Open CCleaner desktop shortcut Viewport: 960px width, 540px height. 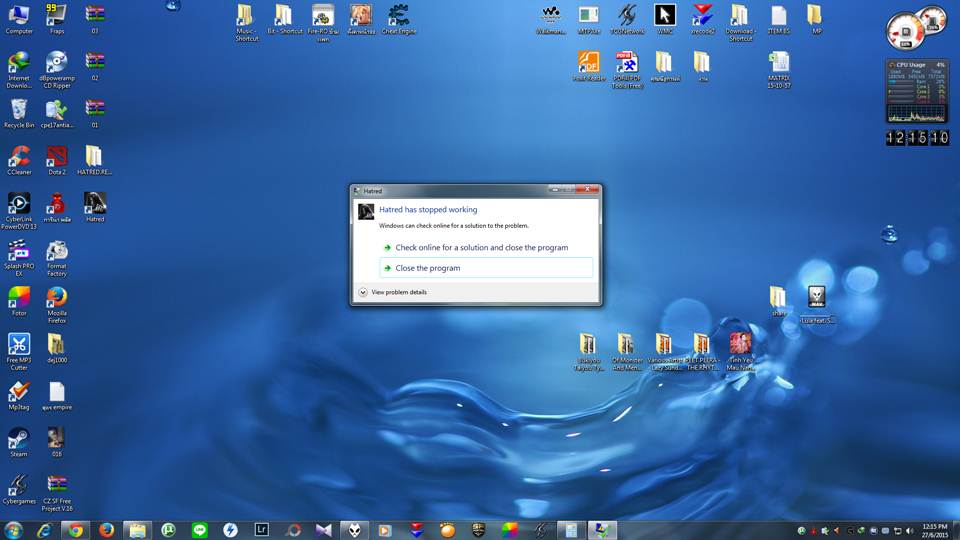pyautogui.click(x=19, y=160)
